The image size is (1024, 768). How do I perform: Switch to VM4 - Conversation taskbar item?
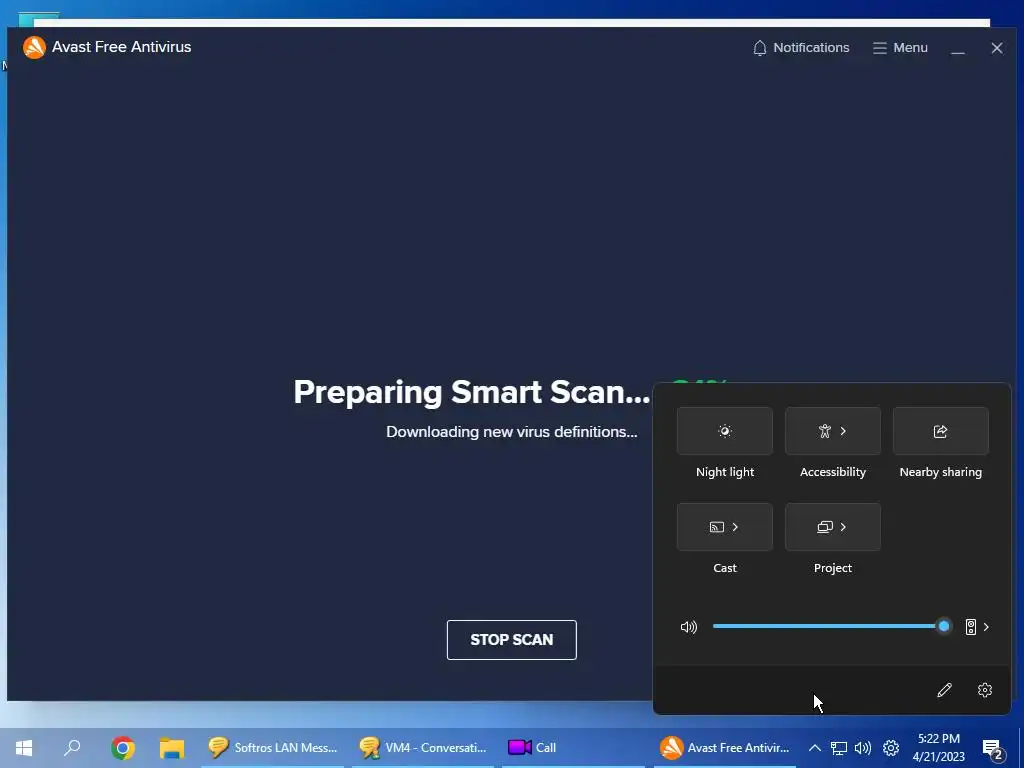coord(423,748)
